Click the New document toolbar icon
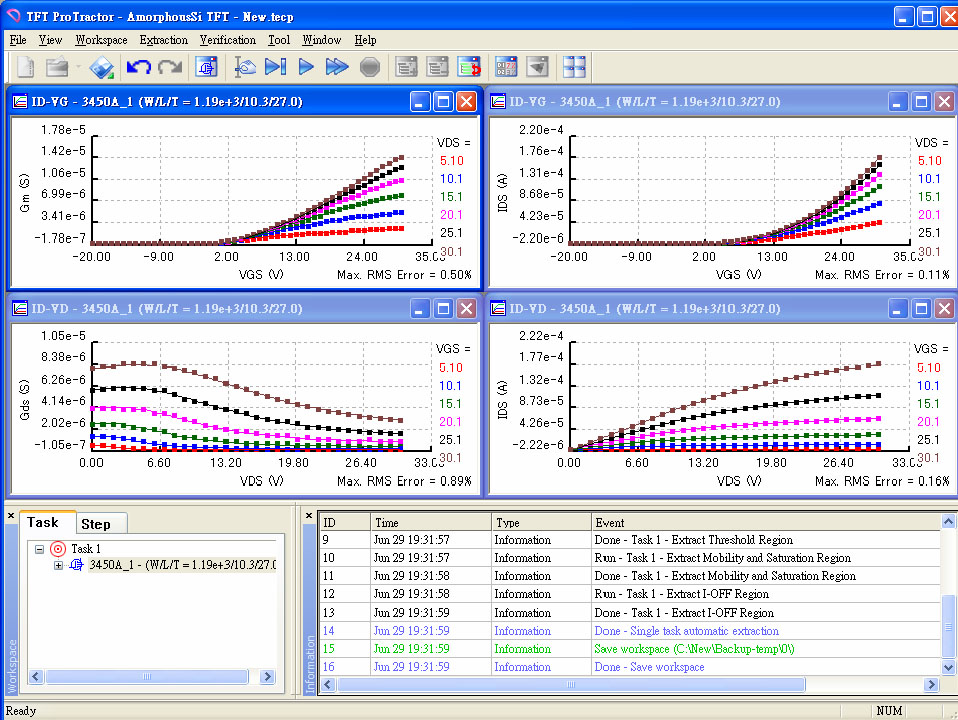 [x=26, y=67]
